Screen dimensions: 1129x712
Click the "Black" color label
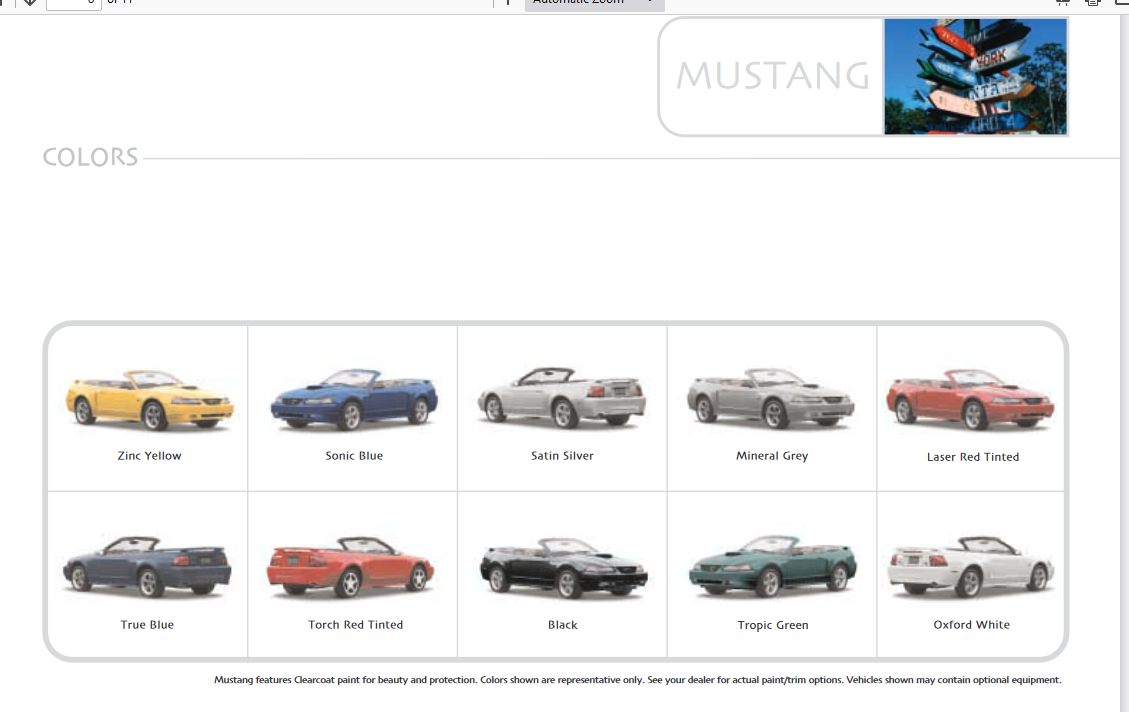(562, 625)
